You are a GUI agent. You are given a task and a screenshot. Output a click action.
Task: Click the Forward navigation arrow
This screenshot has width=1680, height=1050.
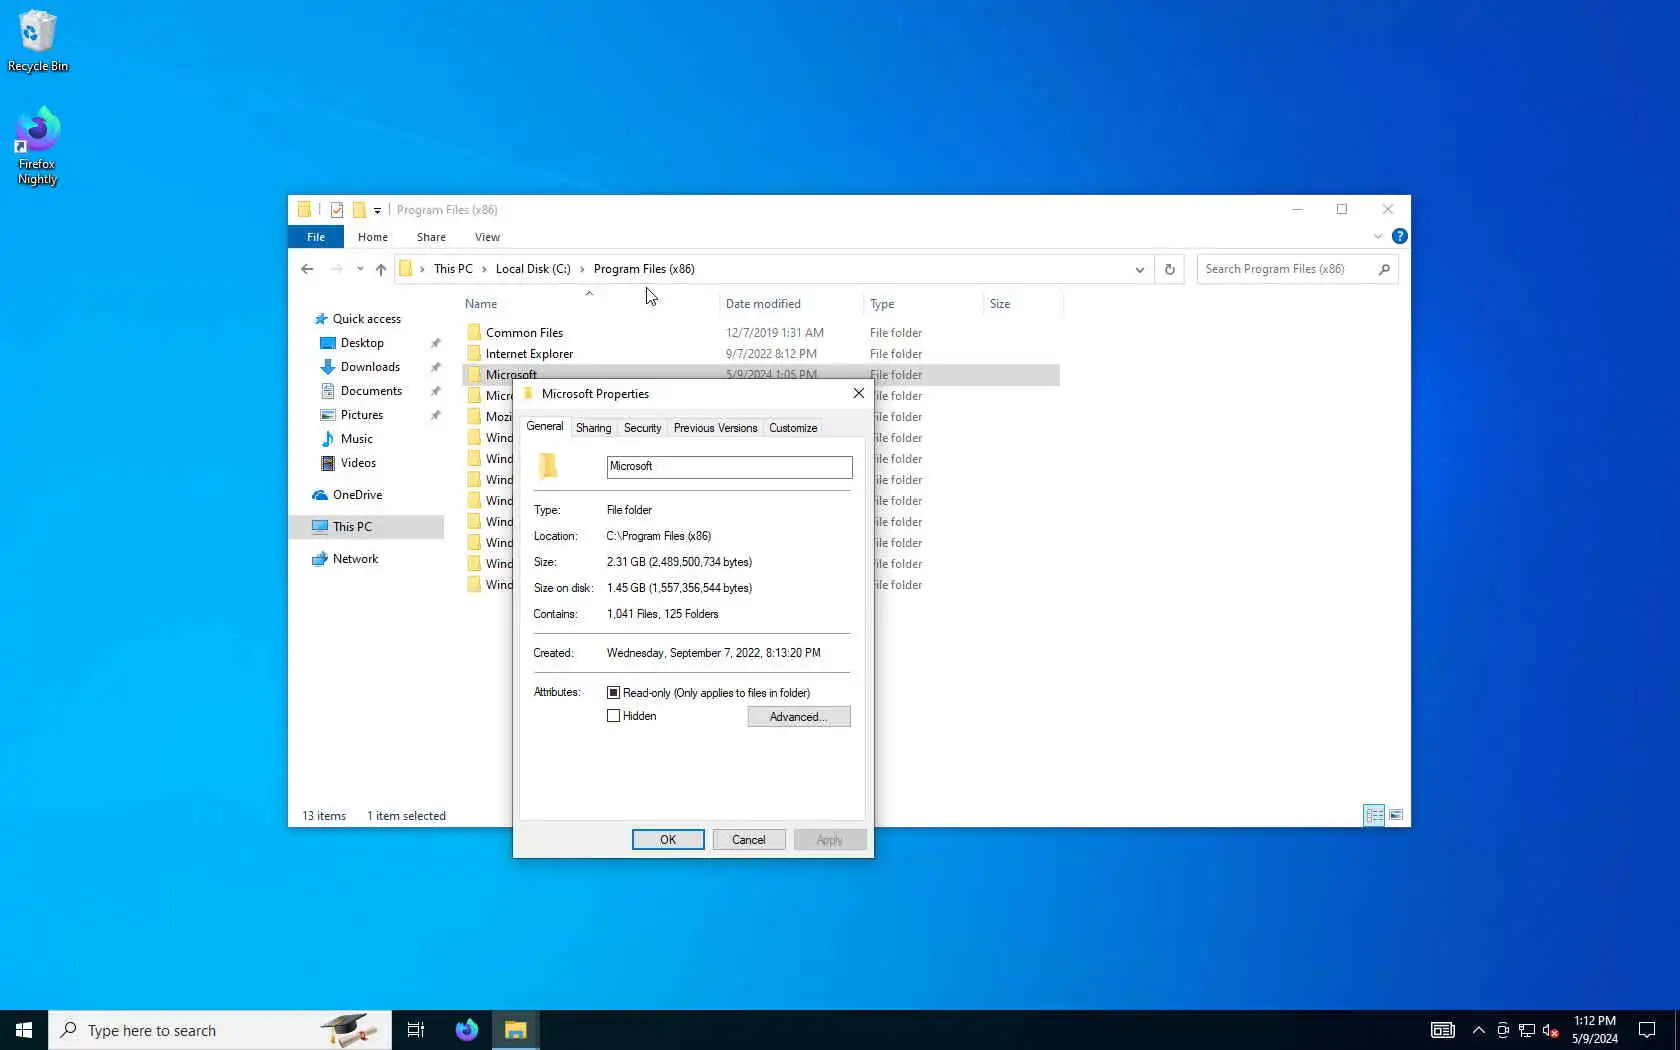(336, 269)
